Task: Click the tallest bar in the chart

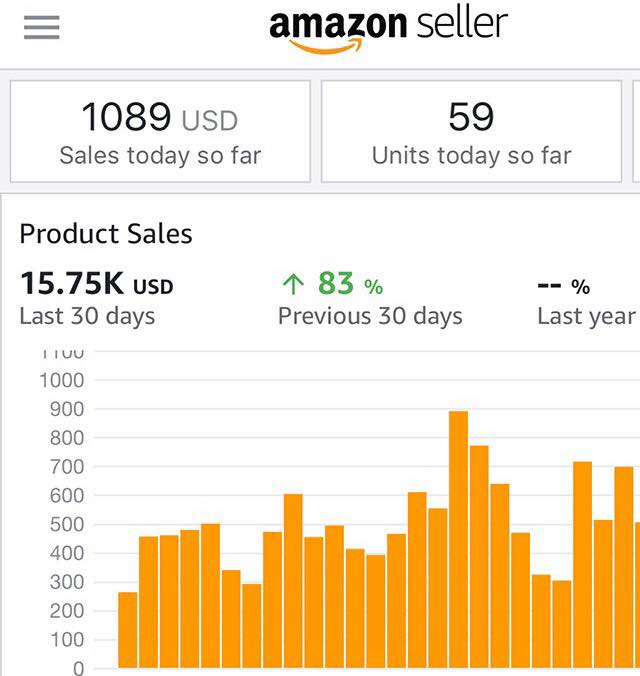Action: click(x=458, y=539)
